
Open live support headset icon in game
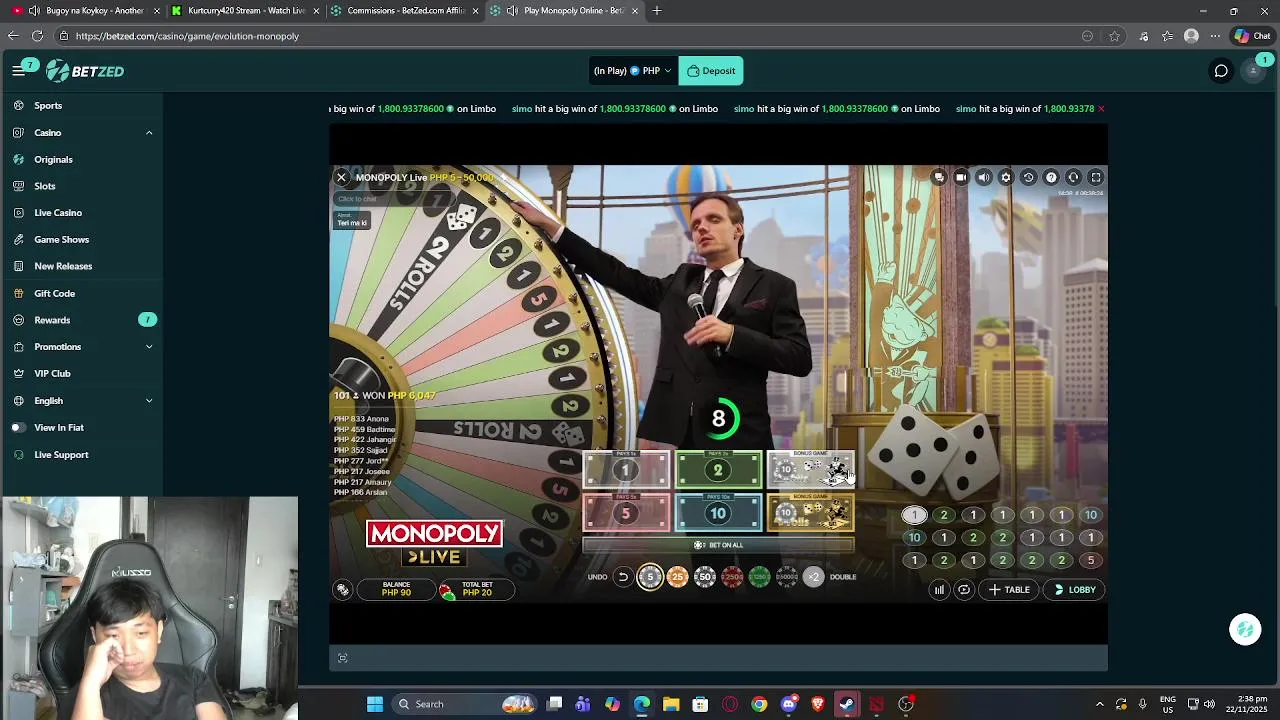click(1073, 177)
